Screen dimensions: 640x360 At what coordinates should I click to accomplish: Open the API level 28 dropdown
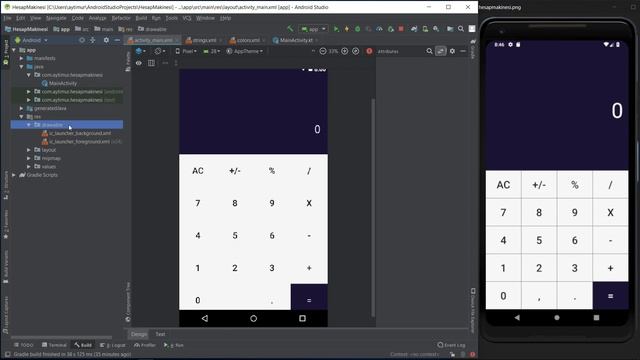pos(211,51)
